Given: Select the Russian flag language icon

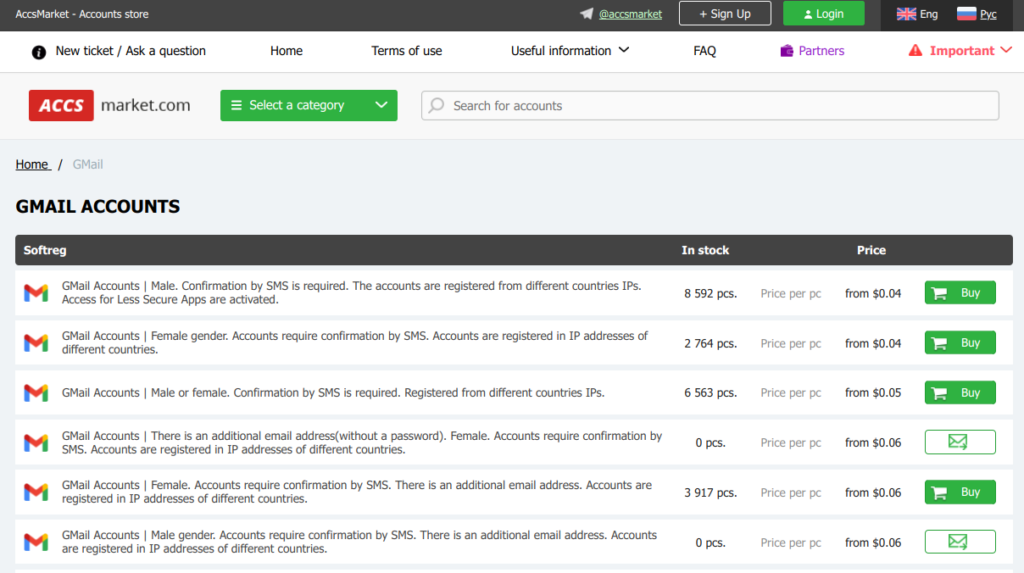Looking at the screenshot, I should point(967,14).
